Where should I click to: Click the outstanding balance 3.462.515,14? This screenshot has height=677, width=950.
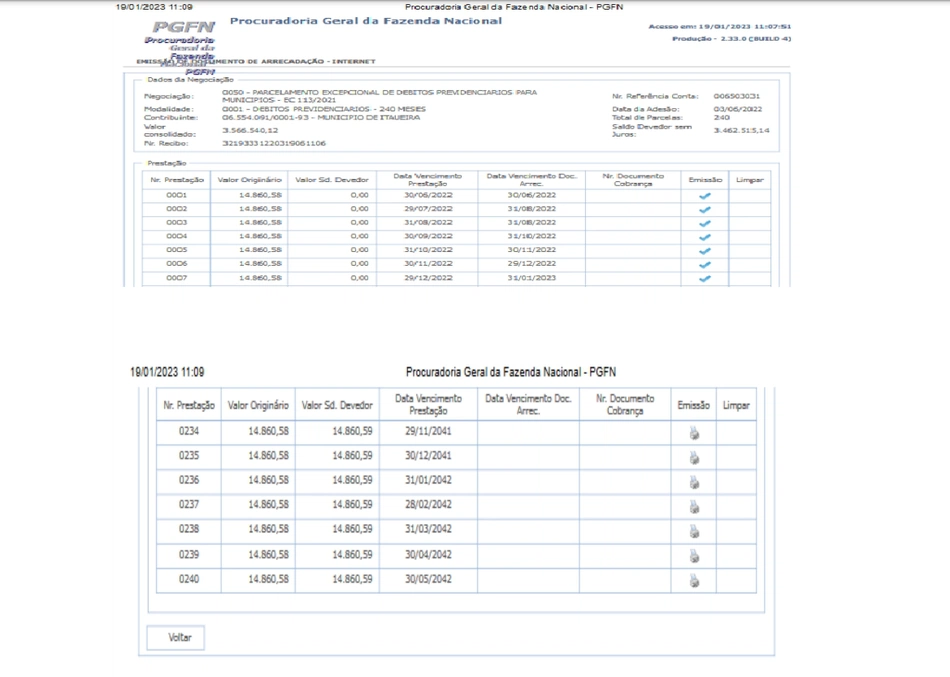coord(742,130)
